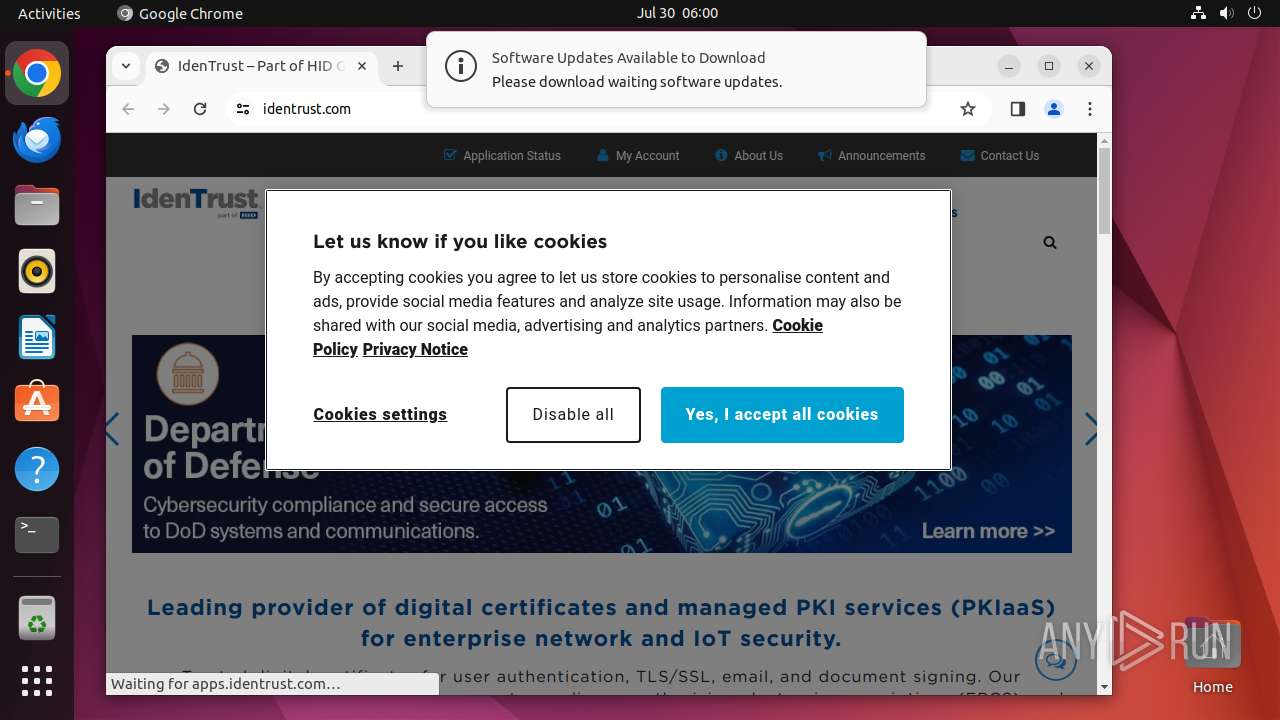Open the Trash icon in dock
Viewport: 1280px width, 720px height.
point(37,618)
